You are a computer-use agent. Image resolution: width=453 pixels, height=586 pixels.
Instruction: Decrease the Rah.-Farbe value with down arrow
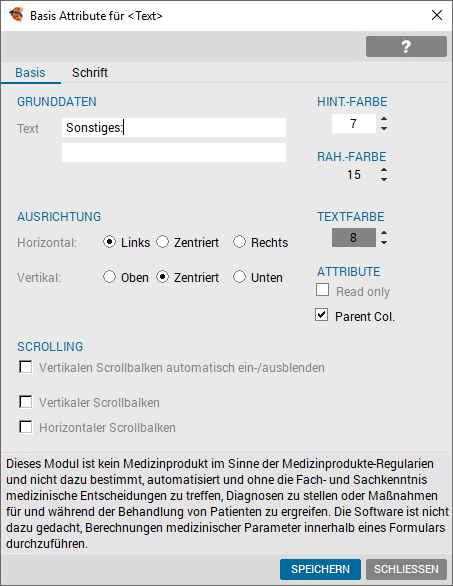384,179
